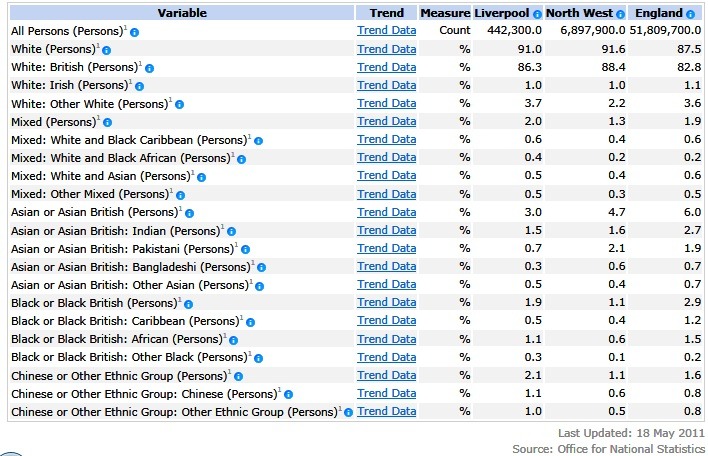
Task: Open info icon for Black or Black British: Caribbean
Action: [x=251, y=322]
